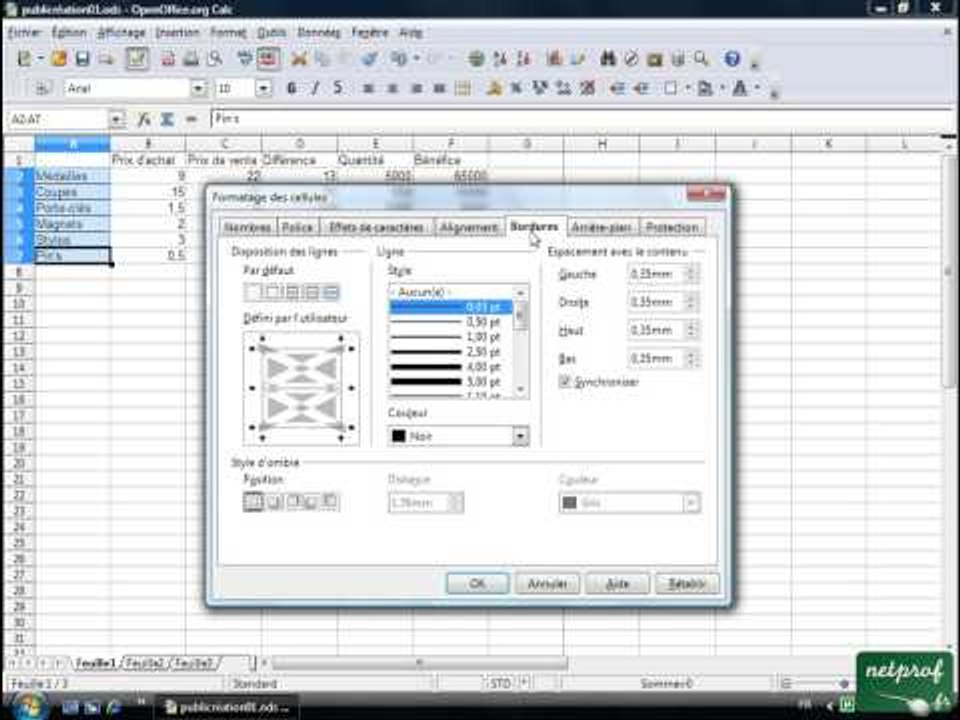The height and width of the screenshot is (720, 960).
Task: Click the Help question mark icon
Action: (732, 59)
